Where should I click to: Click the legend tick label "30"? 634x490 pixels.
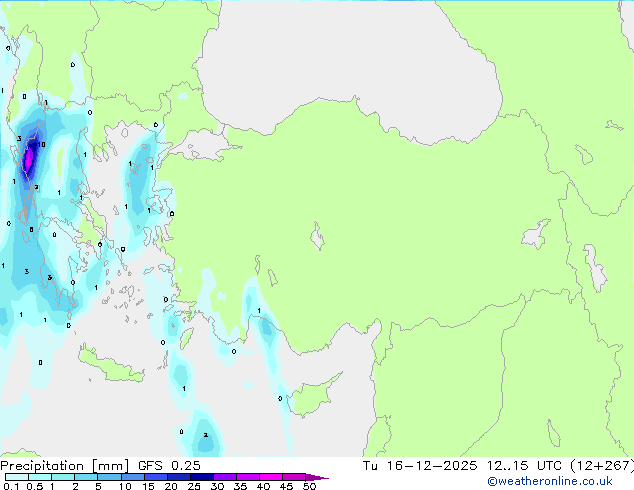point(217,486)
